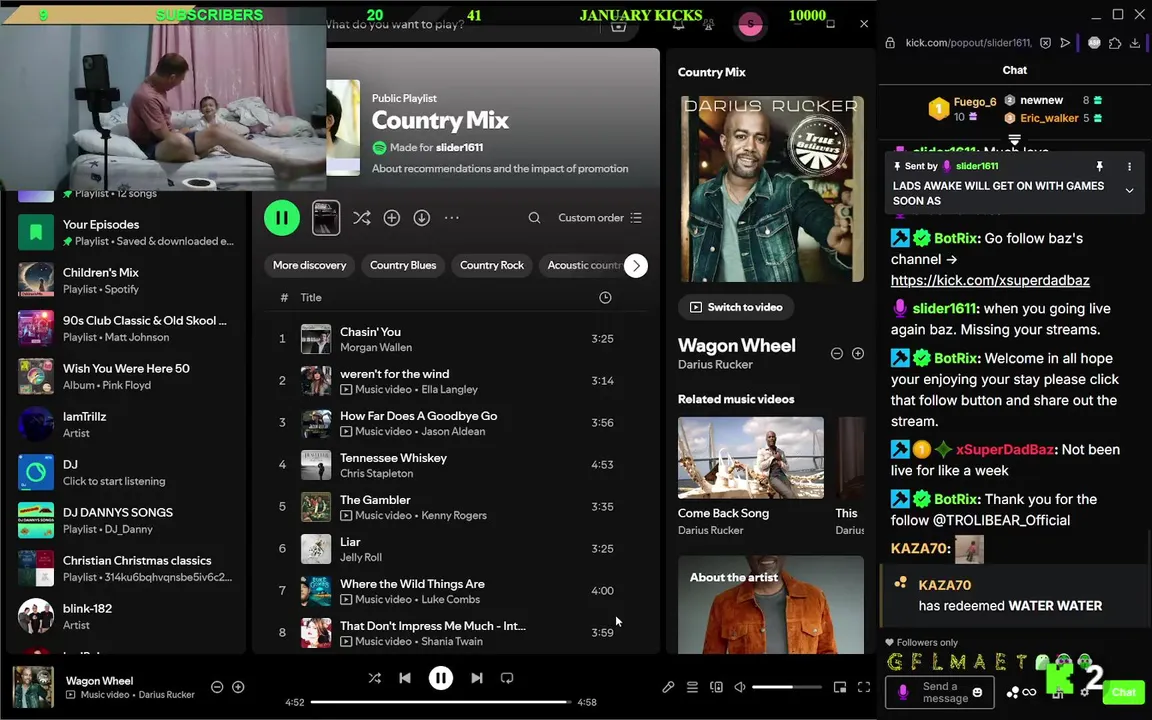Open the miniplayer icon

(x=840, y=687)
